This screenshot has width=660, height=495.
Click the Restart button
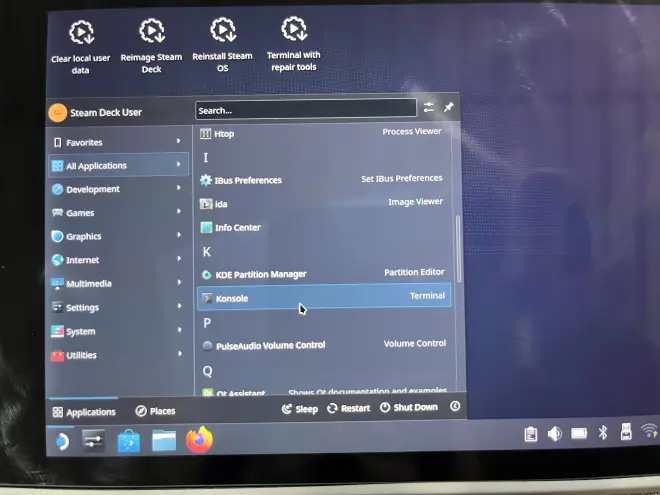pos(349,408)
